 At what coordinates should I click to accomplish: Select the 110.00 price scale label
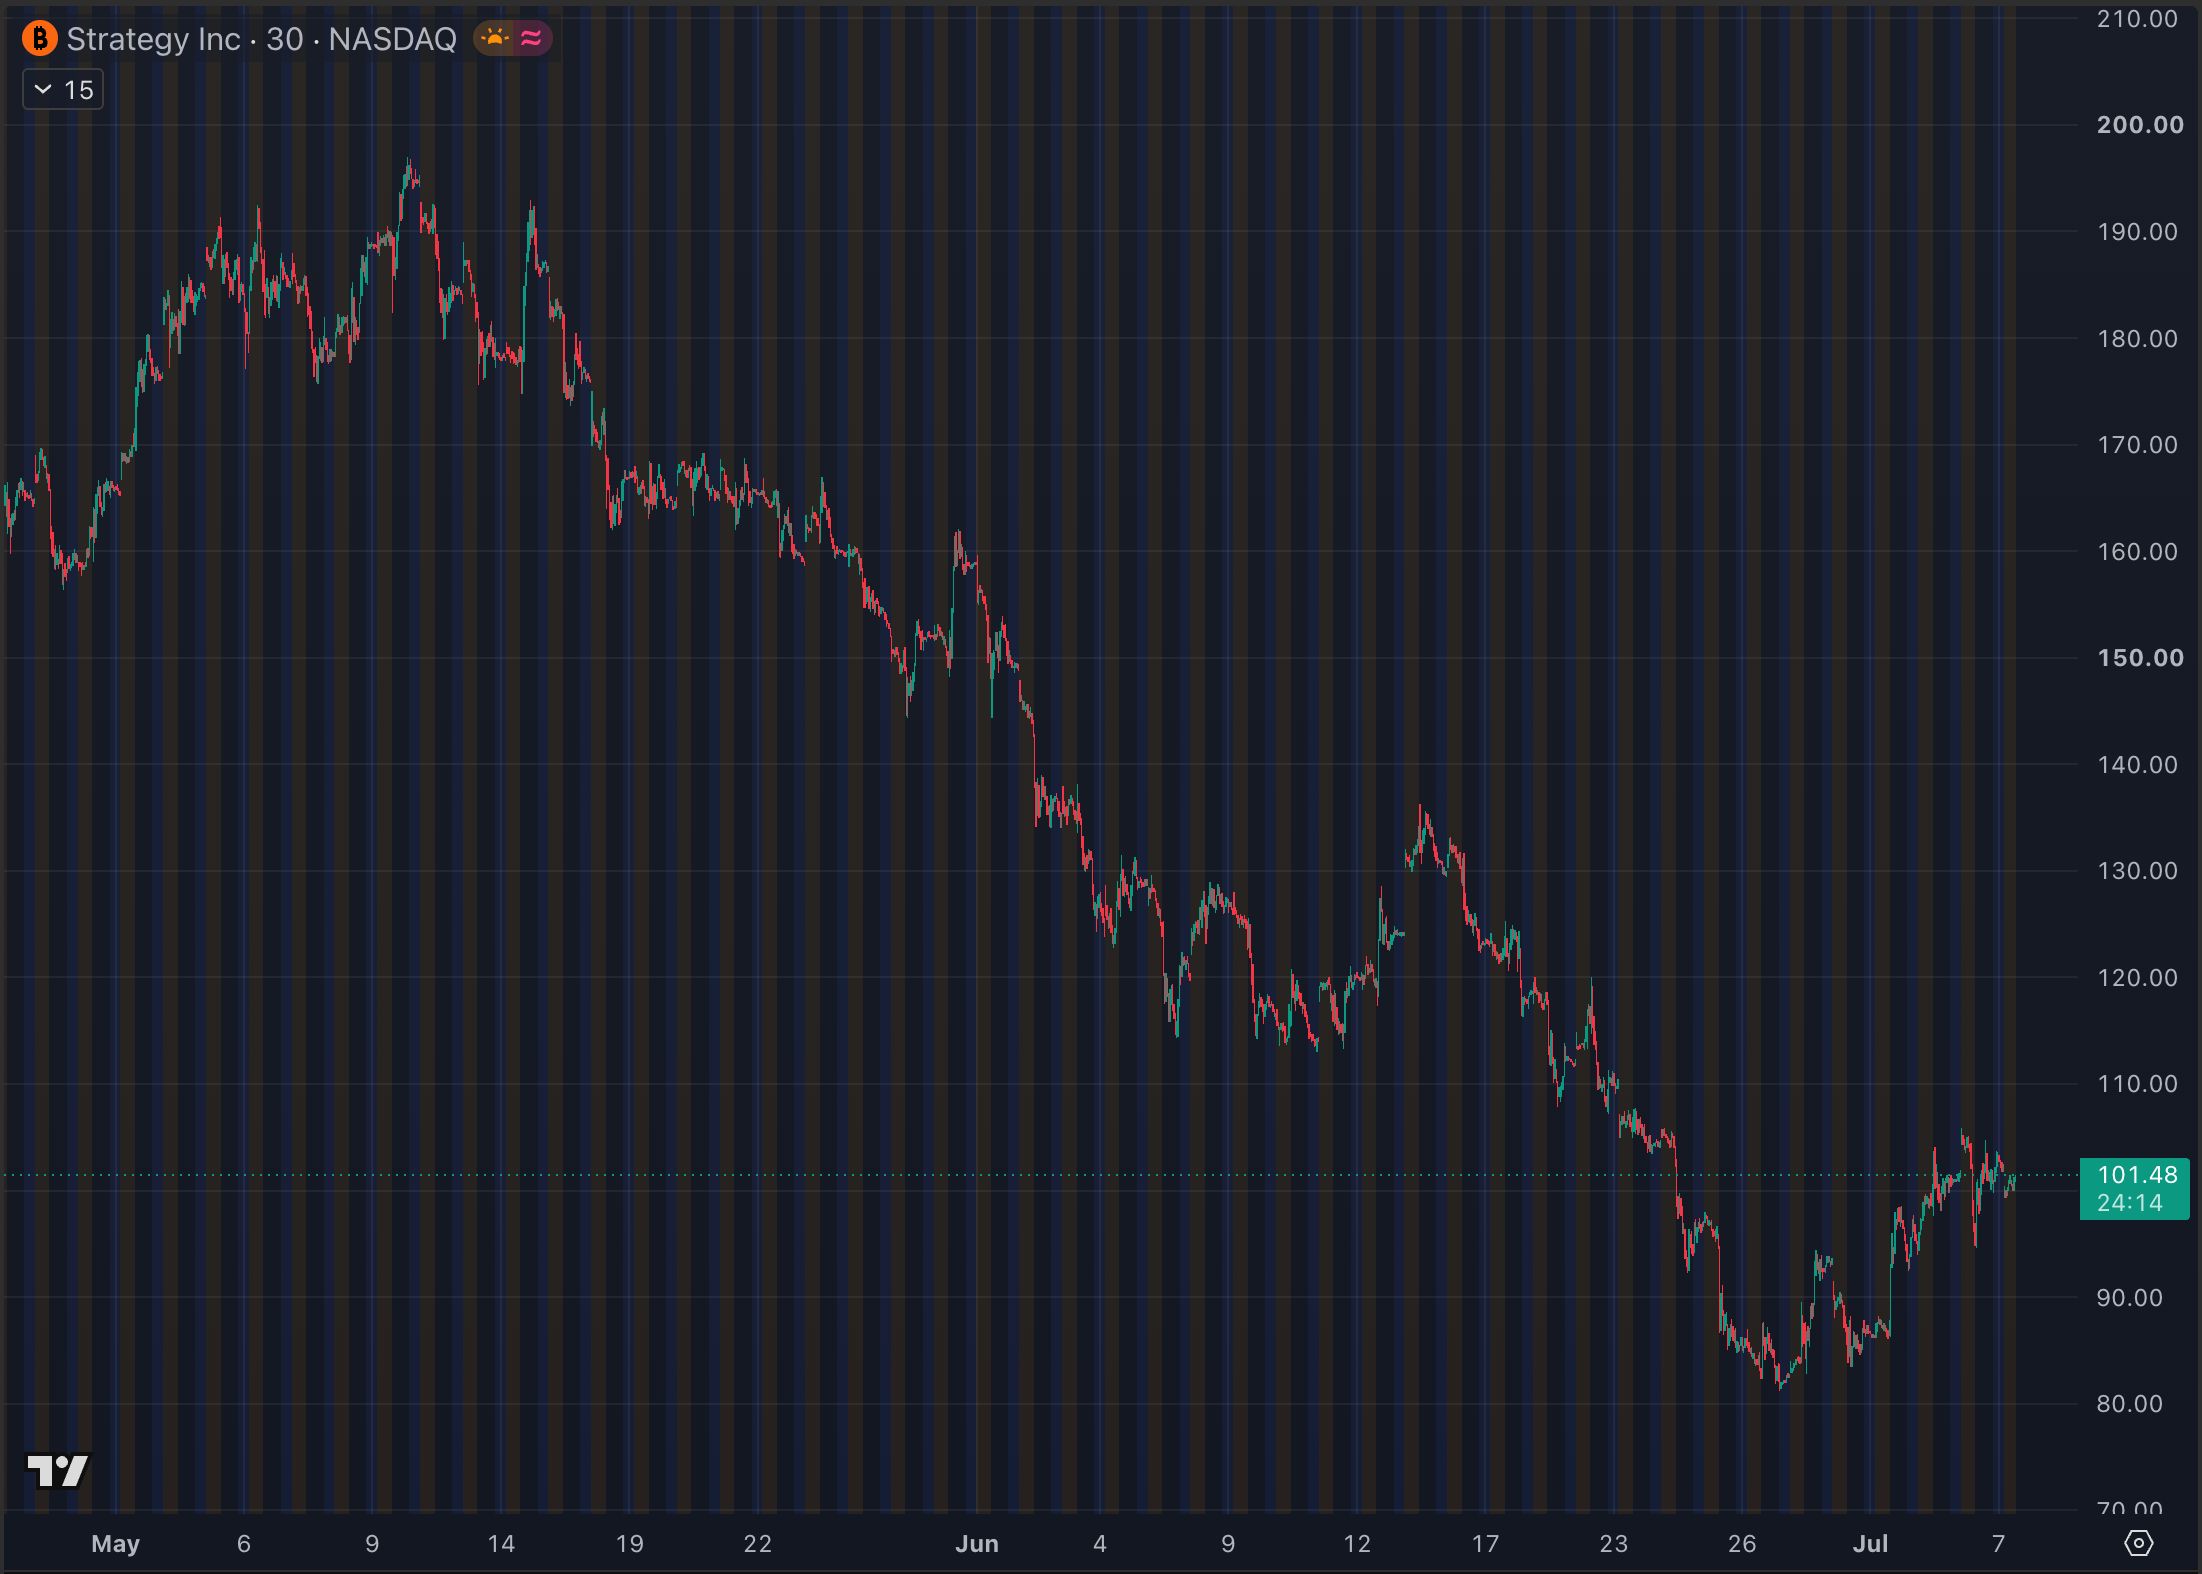coord(2137,1084)
